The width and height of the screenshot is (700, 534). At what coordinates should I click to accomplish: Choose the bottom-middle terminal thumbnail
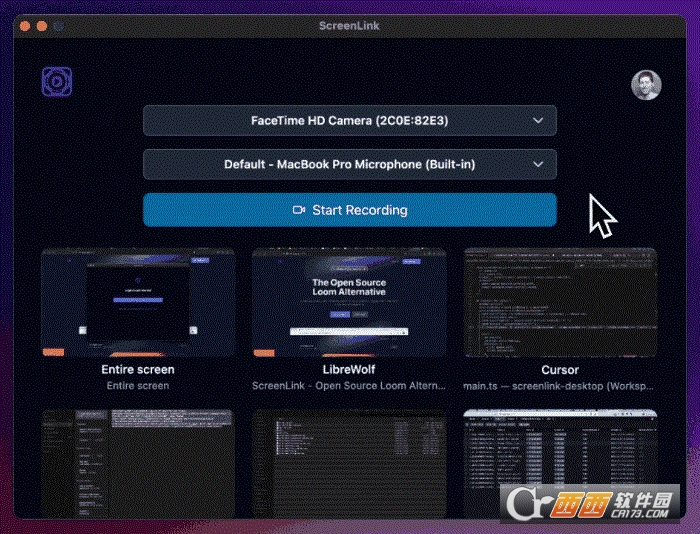pos(349,464)
